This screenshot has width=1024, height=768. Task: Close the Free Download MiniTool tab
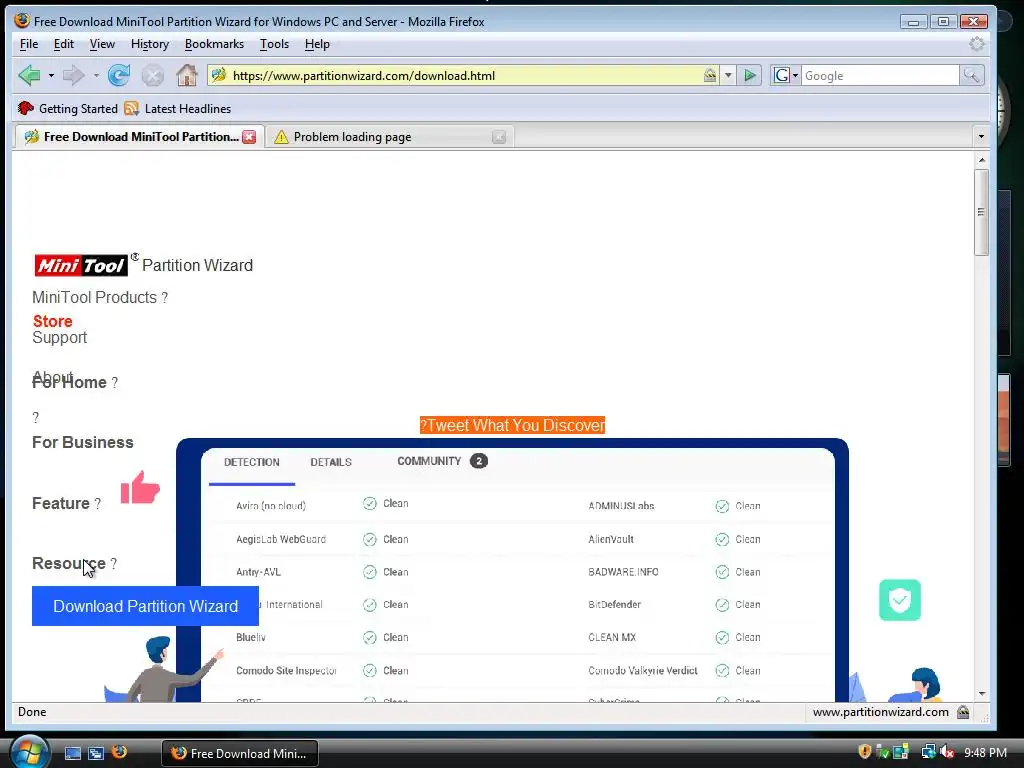[249, 136]
